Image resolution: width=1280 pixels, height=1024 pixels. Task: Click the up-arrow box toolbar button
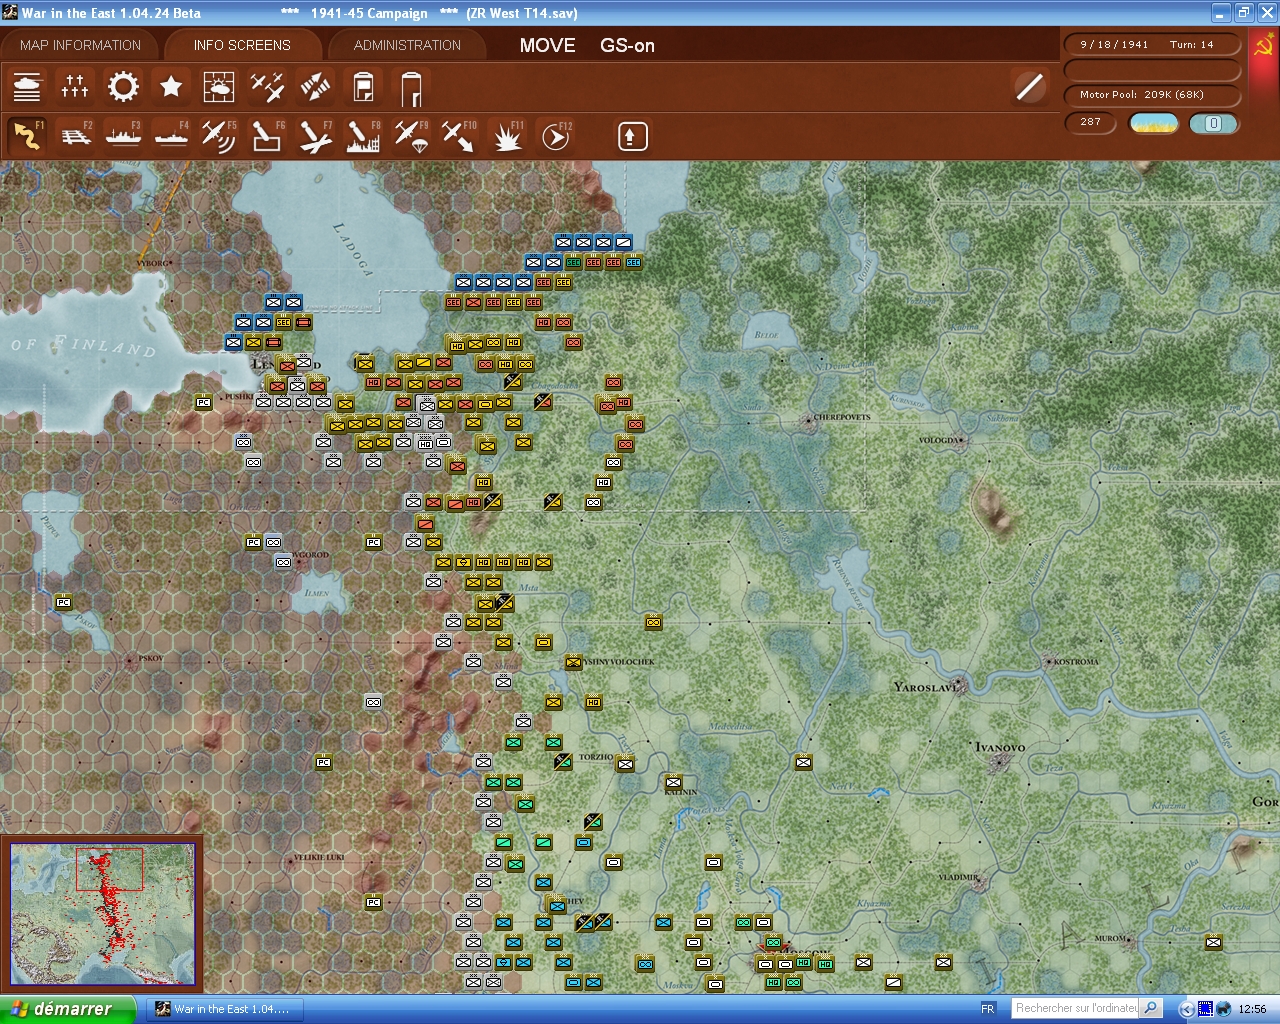coord(632,136)
